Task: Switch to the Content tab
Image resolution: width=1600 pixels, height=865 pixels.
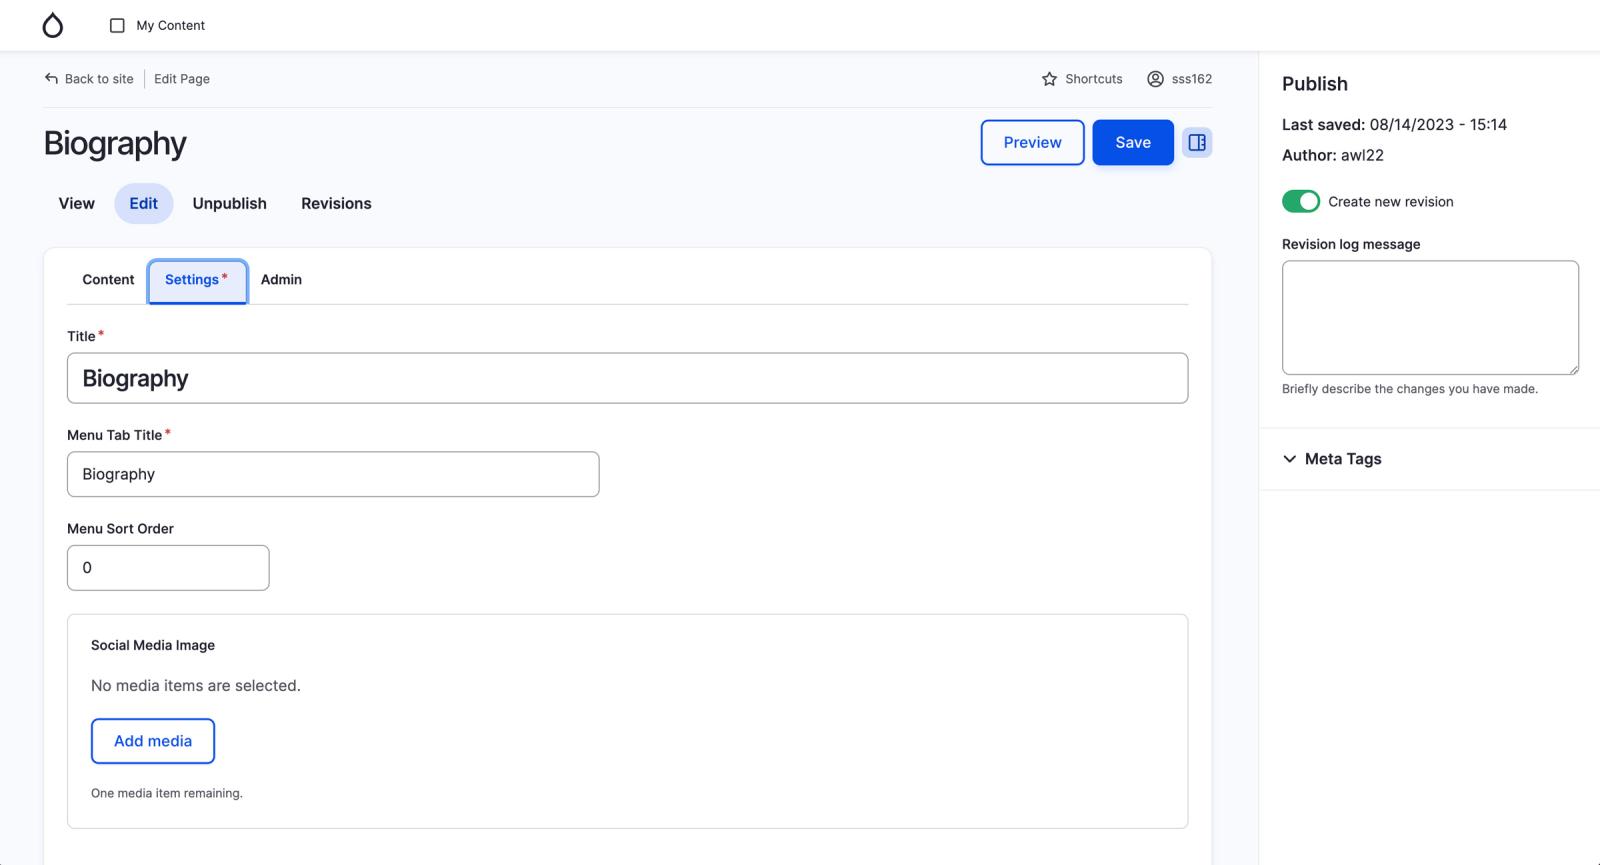Action: [x=108, y=280]
